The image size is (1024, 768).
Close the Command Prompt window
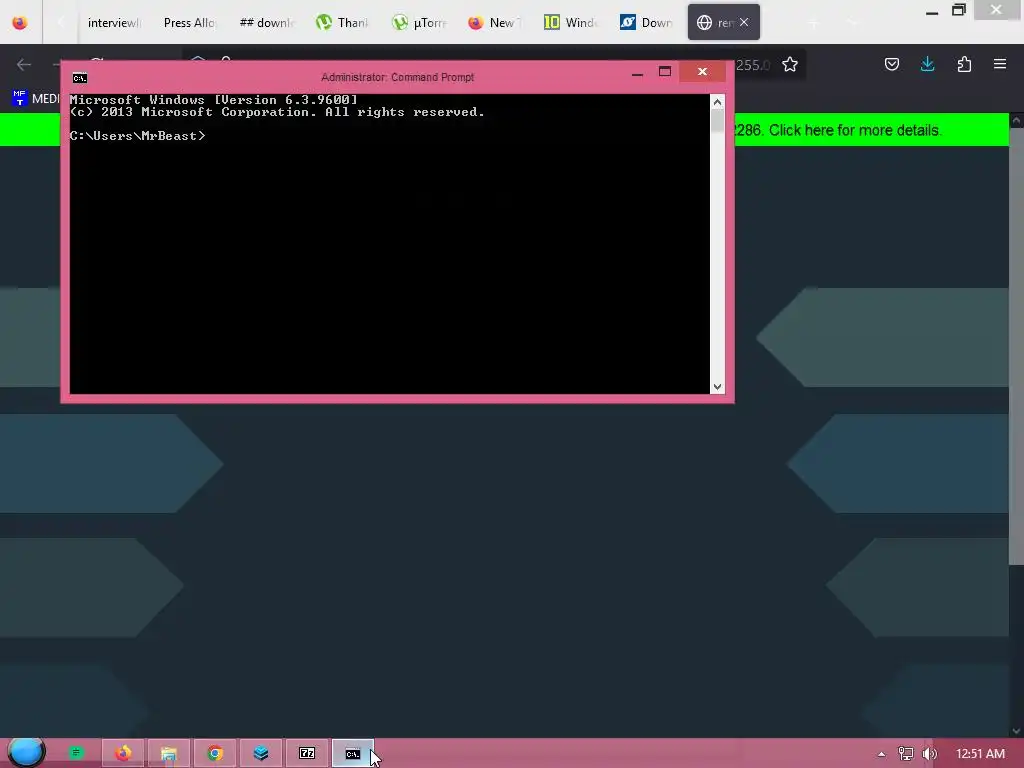click(702, 72)
